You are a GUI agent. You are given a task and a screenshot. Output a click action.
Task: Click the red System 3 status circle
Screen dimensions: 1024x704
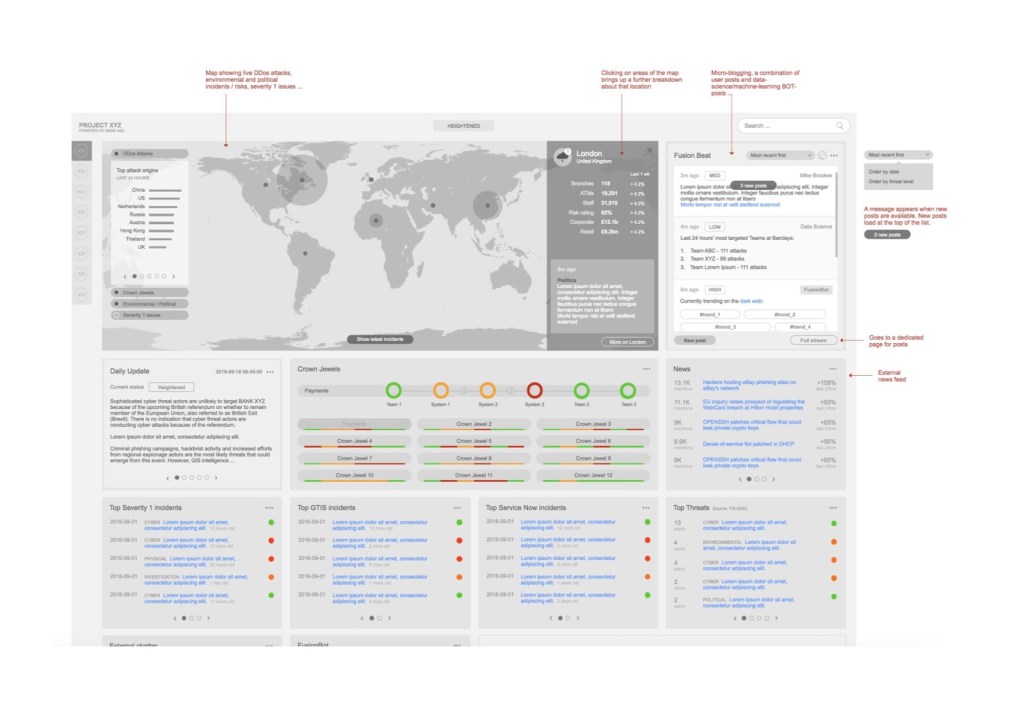click(535, 390)
